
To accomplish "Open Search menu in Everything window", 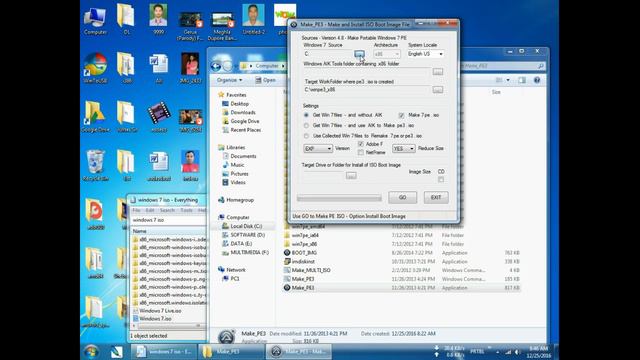I will click(167, 210).
